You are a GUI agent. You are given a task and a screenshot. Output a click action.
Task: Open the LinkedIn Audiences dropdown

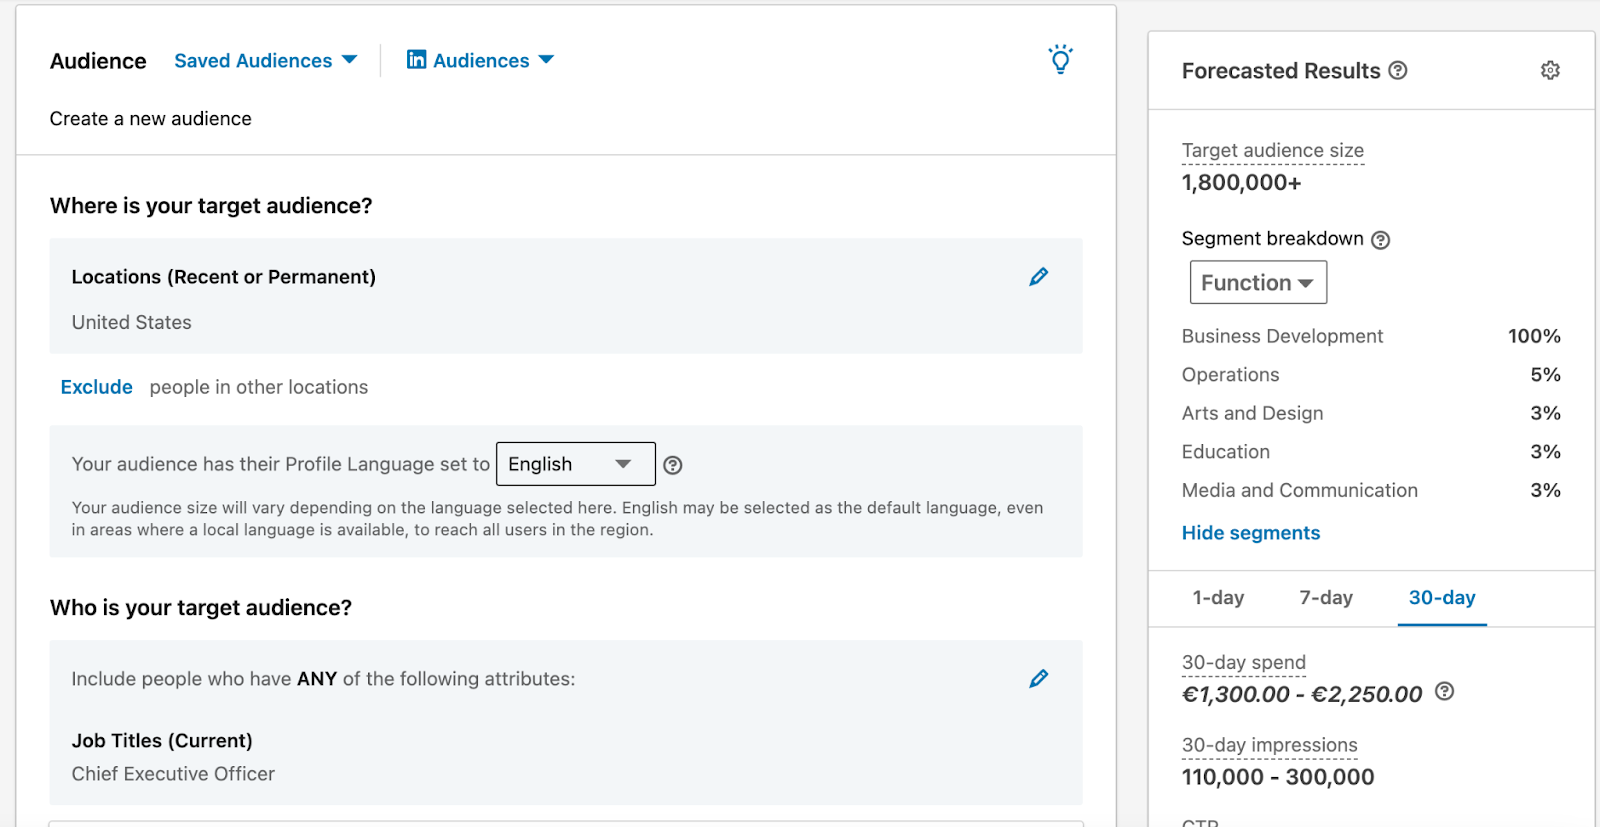(480, 61)
